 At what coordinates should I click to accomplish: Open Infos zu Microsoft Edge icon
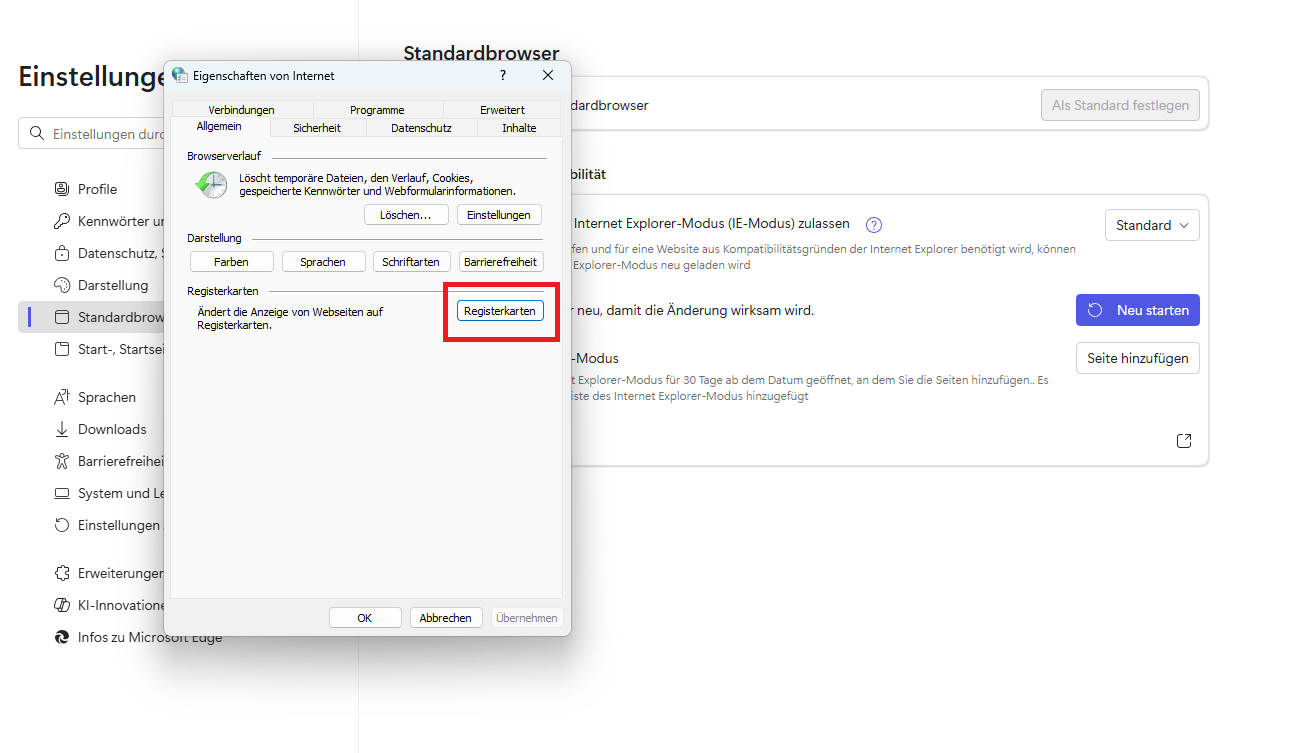point(61,637)
